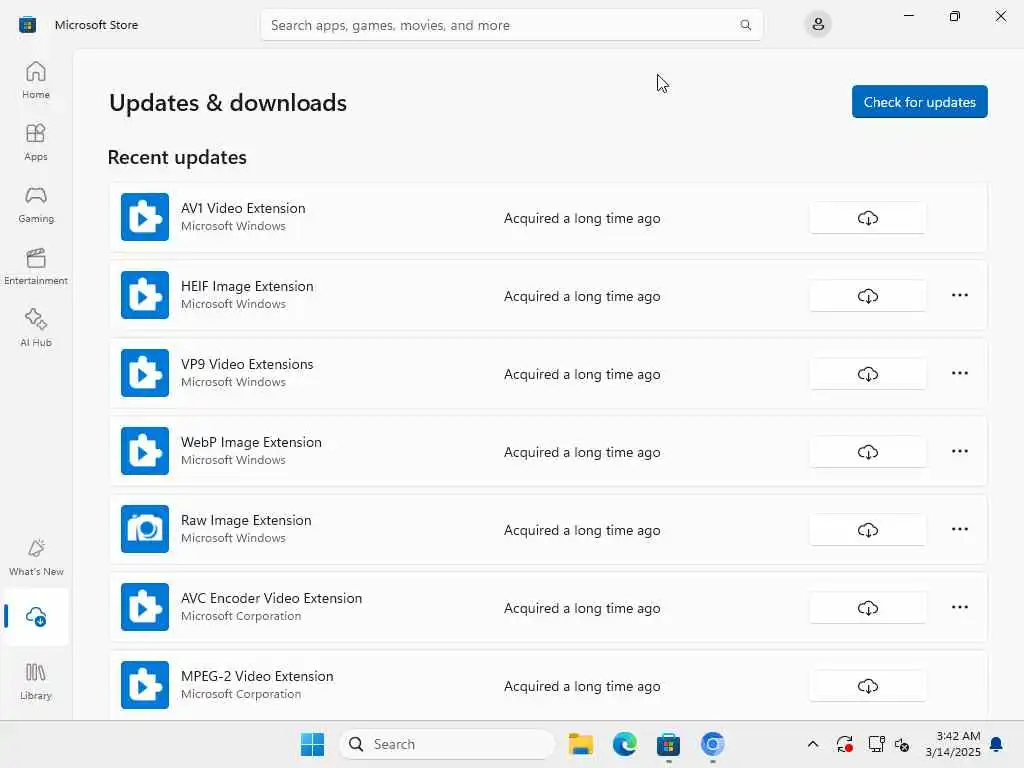
Task: Open the Home section in sidebar
Action: click(x=36, y=80)
